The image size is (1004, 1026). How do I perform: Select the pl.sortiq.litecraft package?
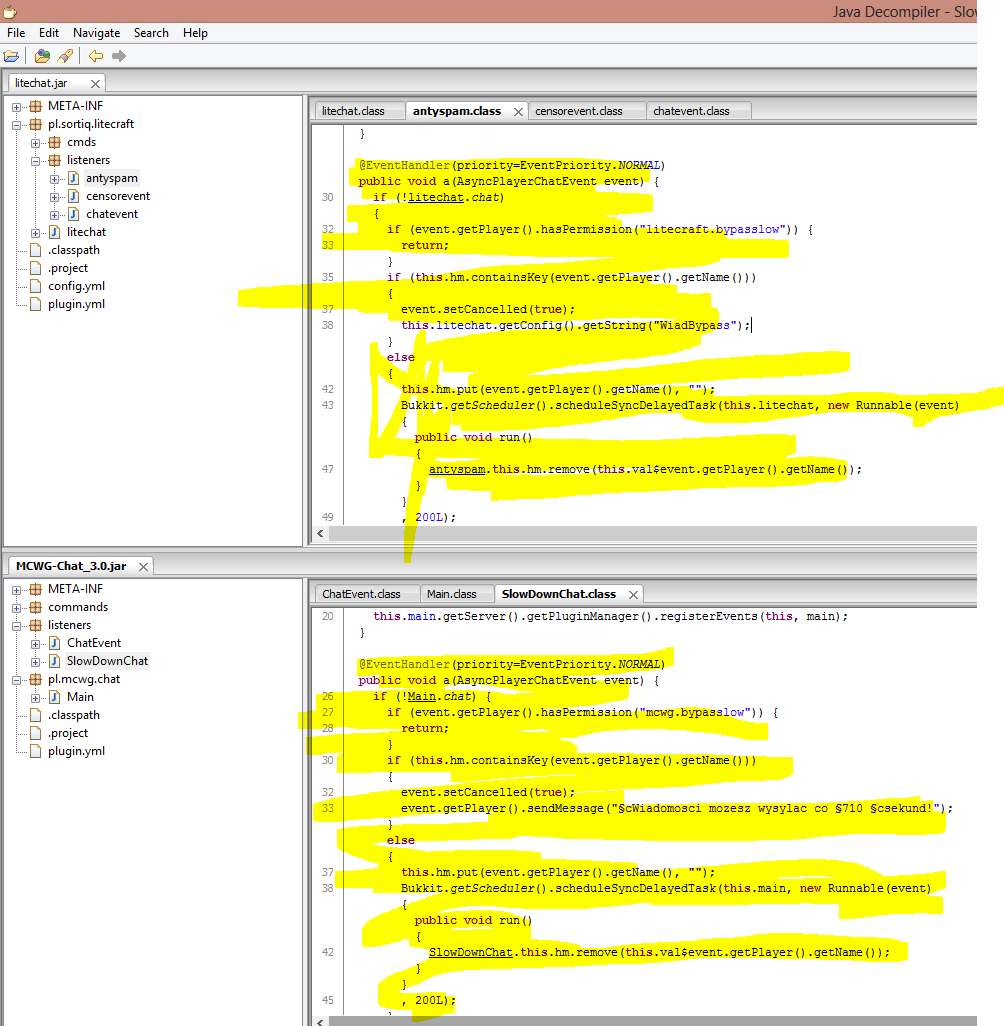91,124
